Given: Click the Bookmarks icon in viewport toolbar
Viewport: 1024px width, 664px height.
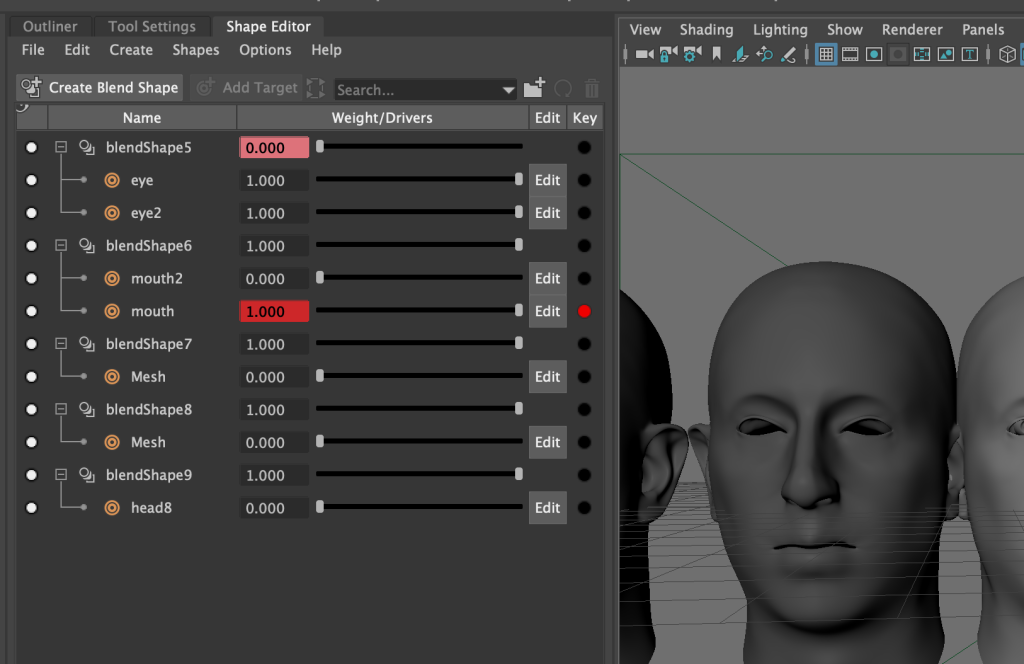Looking at the screenshot, I should point(716,54).
